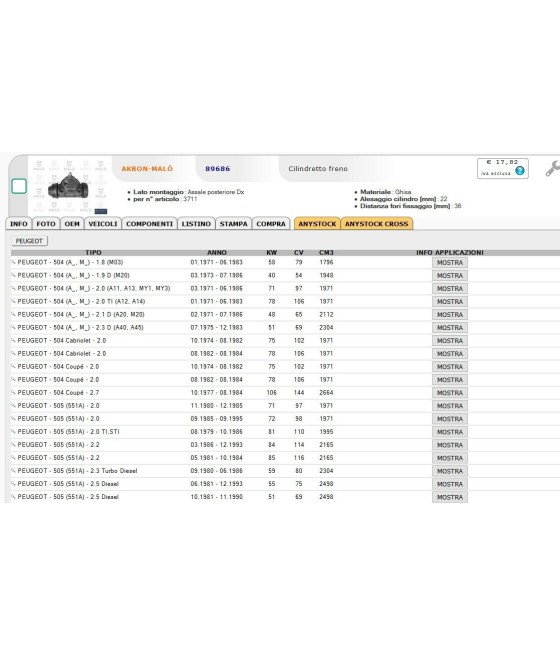Screen dimensions: 560x655
Task: Click MOSTRA for 504 Cabriolet 2.0 1974
Action: pos(450,341)
